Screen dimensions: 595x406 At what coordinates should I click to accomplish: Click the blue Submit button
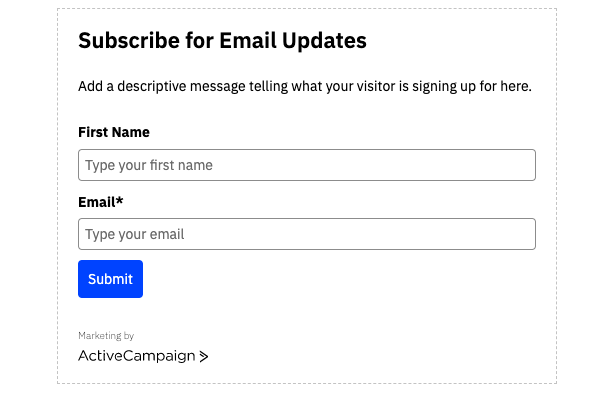click(110, 279)
